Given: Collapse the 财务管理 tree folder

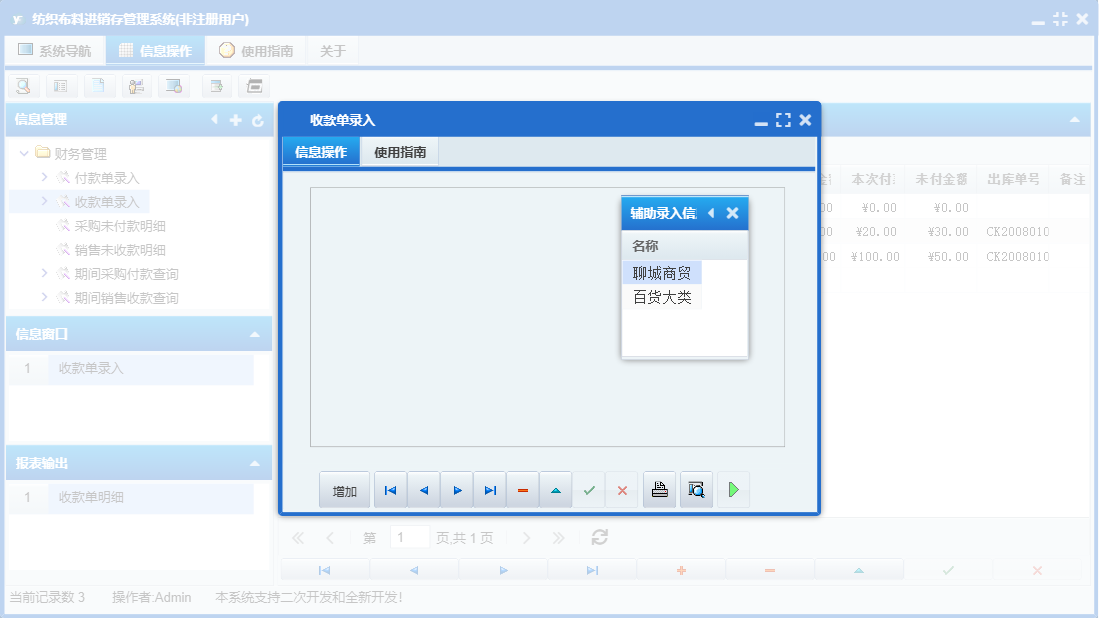Looking at the screenshot, I should point(25,154).
